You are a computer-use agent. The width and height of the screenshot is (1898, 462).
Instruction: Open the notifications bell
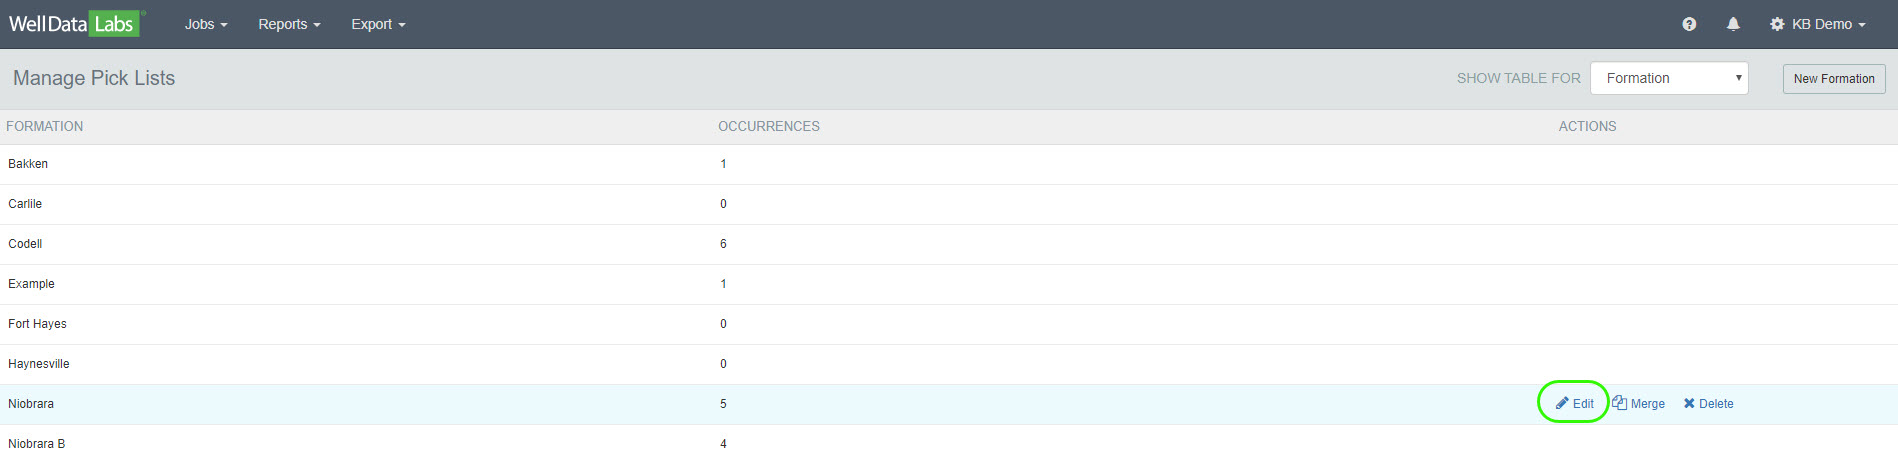tap(1733, 24)
